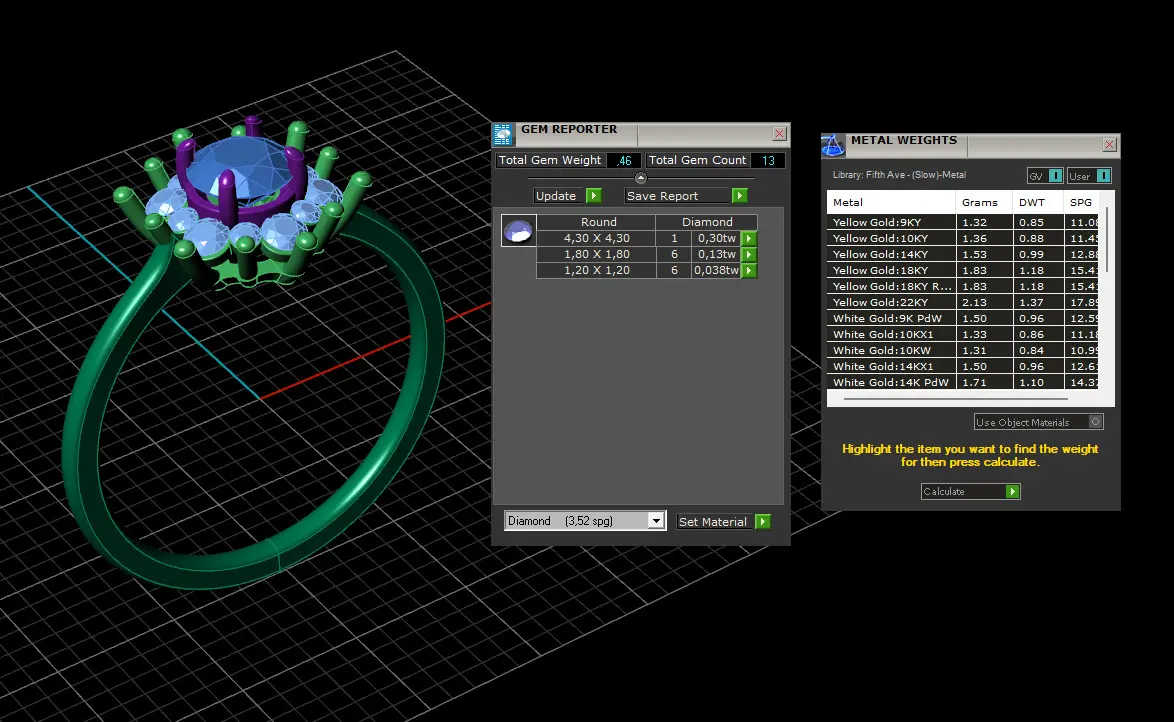The height and width of the screenshot is (722, 1174).
Task: Select the Yellow Gold:14KY row
Action: 963,255
